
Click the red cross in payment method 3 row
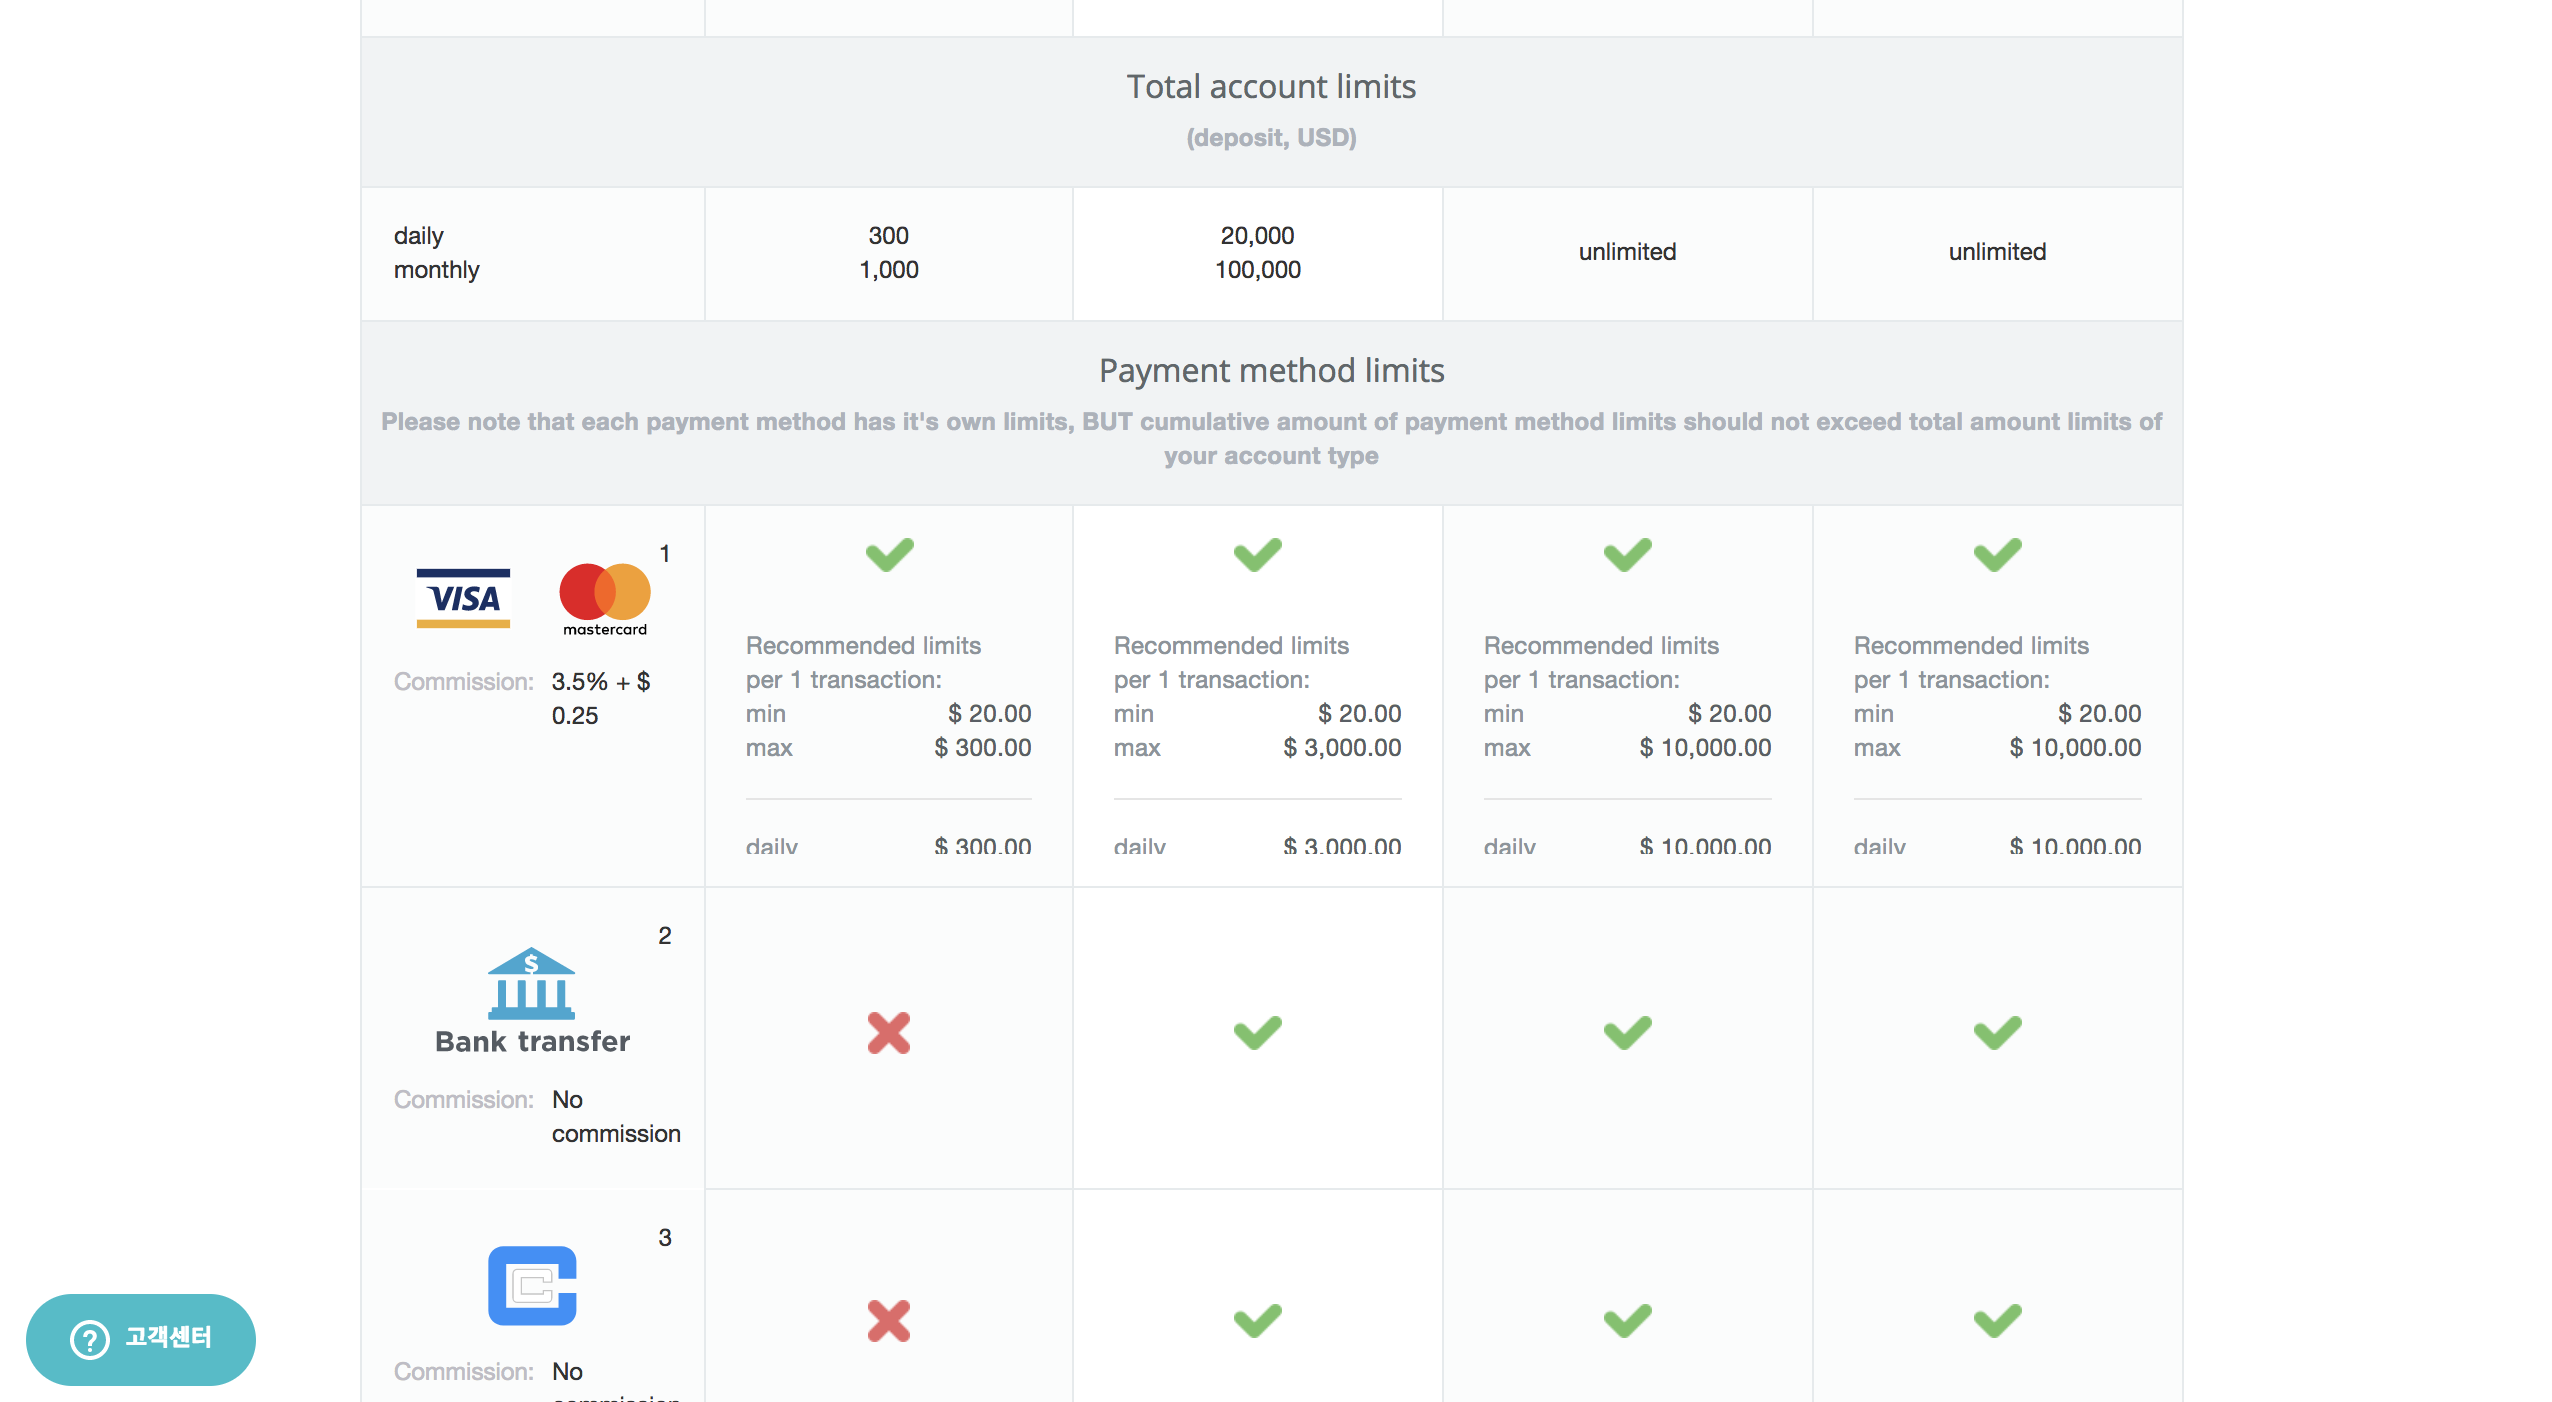pos(889,1321)
